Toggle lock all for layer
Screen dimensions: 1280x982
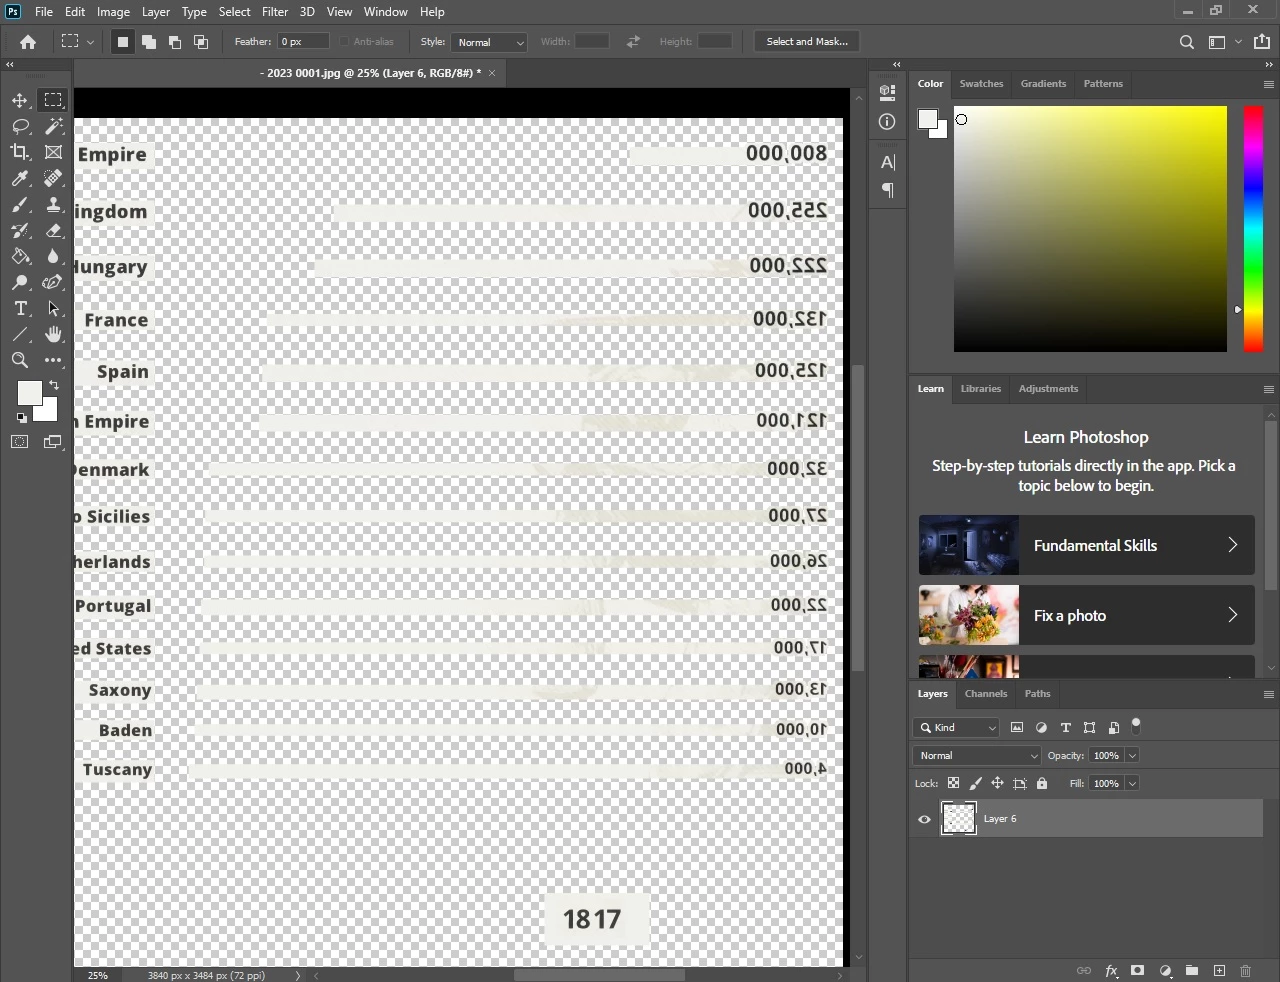tap(1042, 784)
